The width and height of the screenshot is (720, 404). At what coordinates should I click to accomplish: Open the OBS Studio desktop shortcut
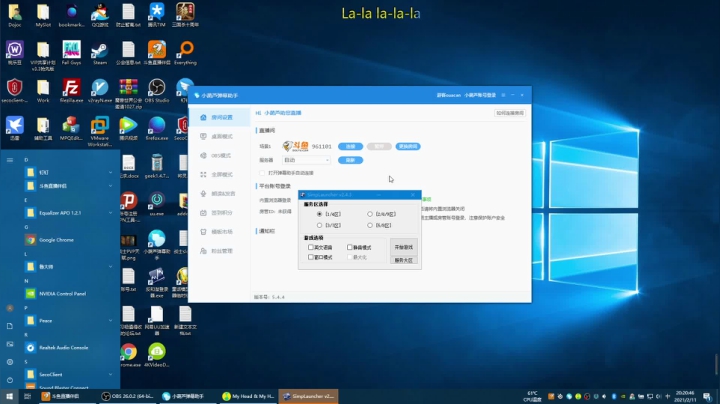[x=157, y=90]
